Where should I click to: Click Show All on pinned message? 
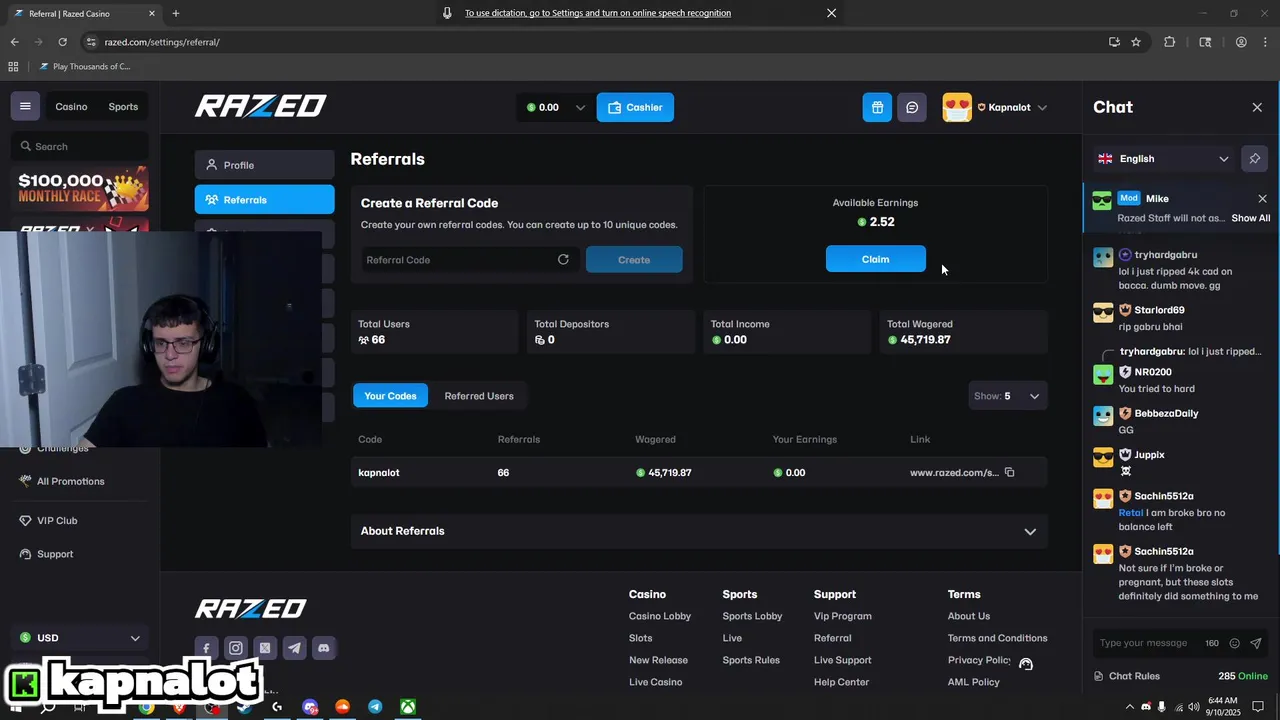point(1250,218)
